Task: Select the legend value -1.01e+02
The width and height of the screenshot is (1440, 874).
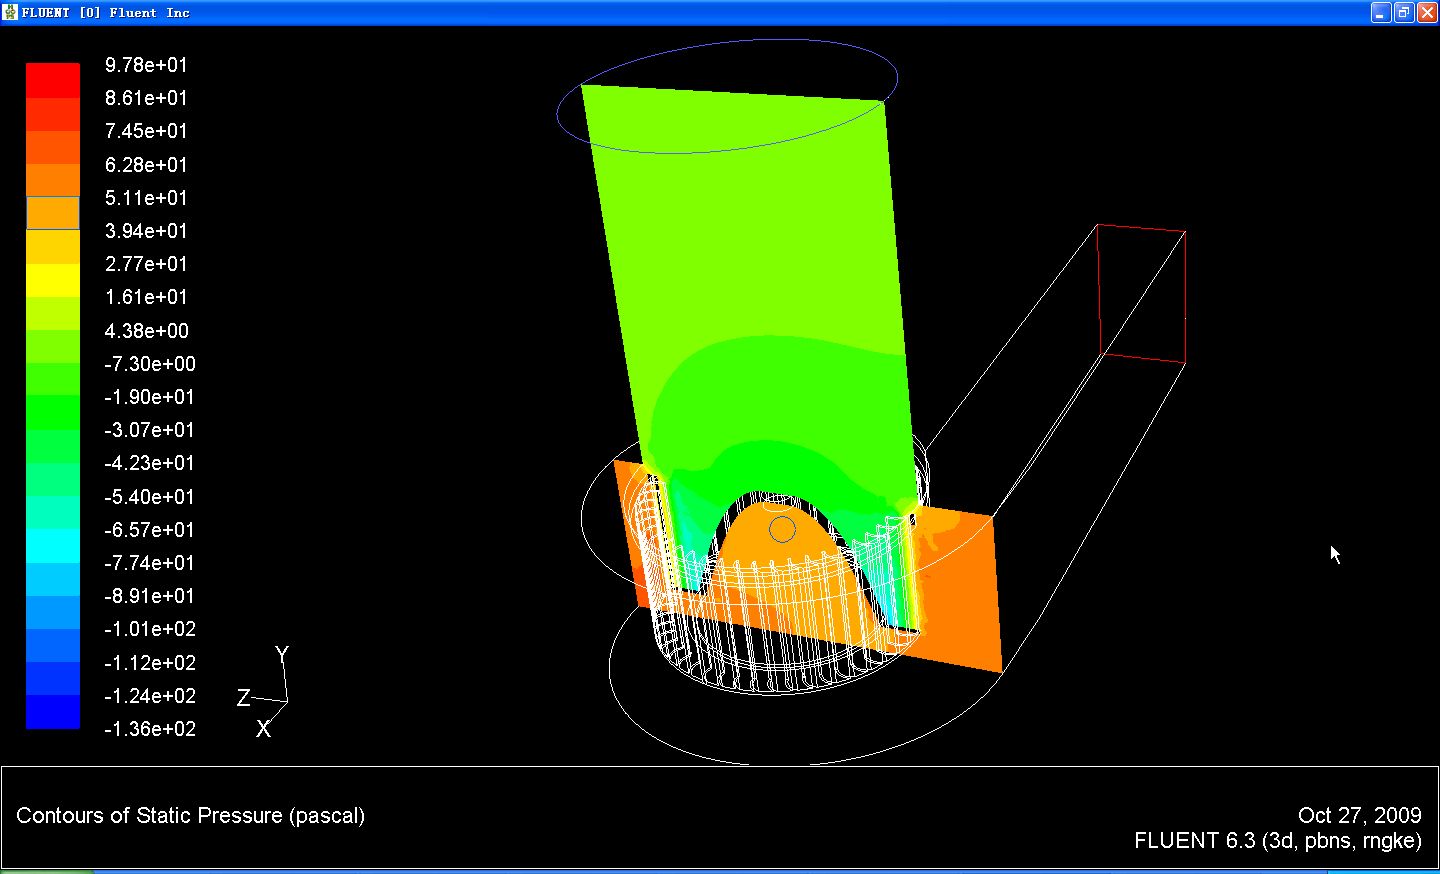Action: click(150, 629)
